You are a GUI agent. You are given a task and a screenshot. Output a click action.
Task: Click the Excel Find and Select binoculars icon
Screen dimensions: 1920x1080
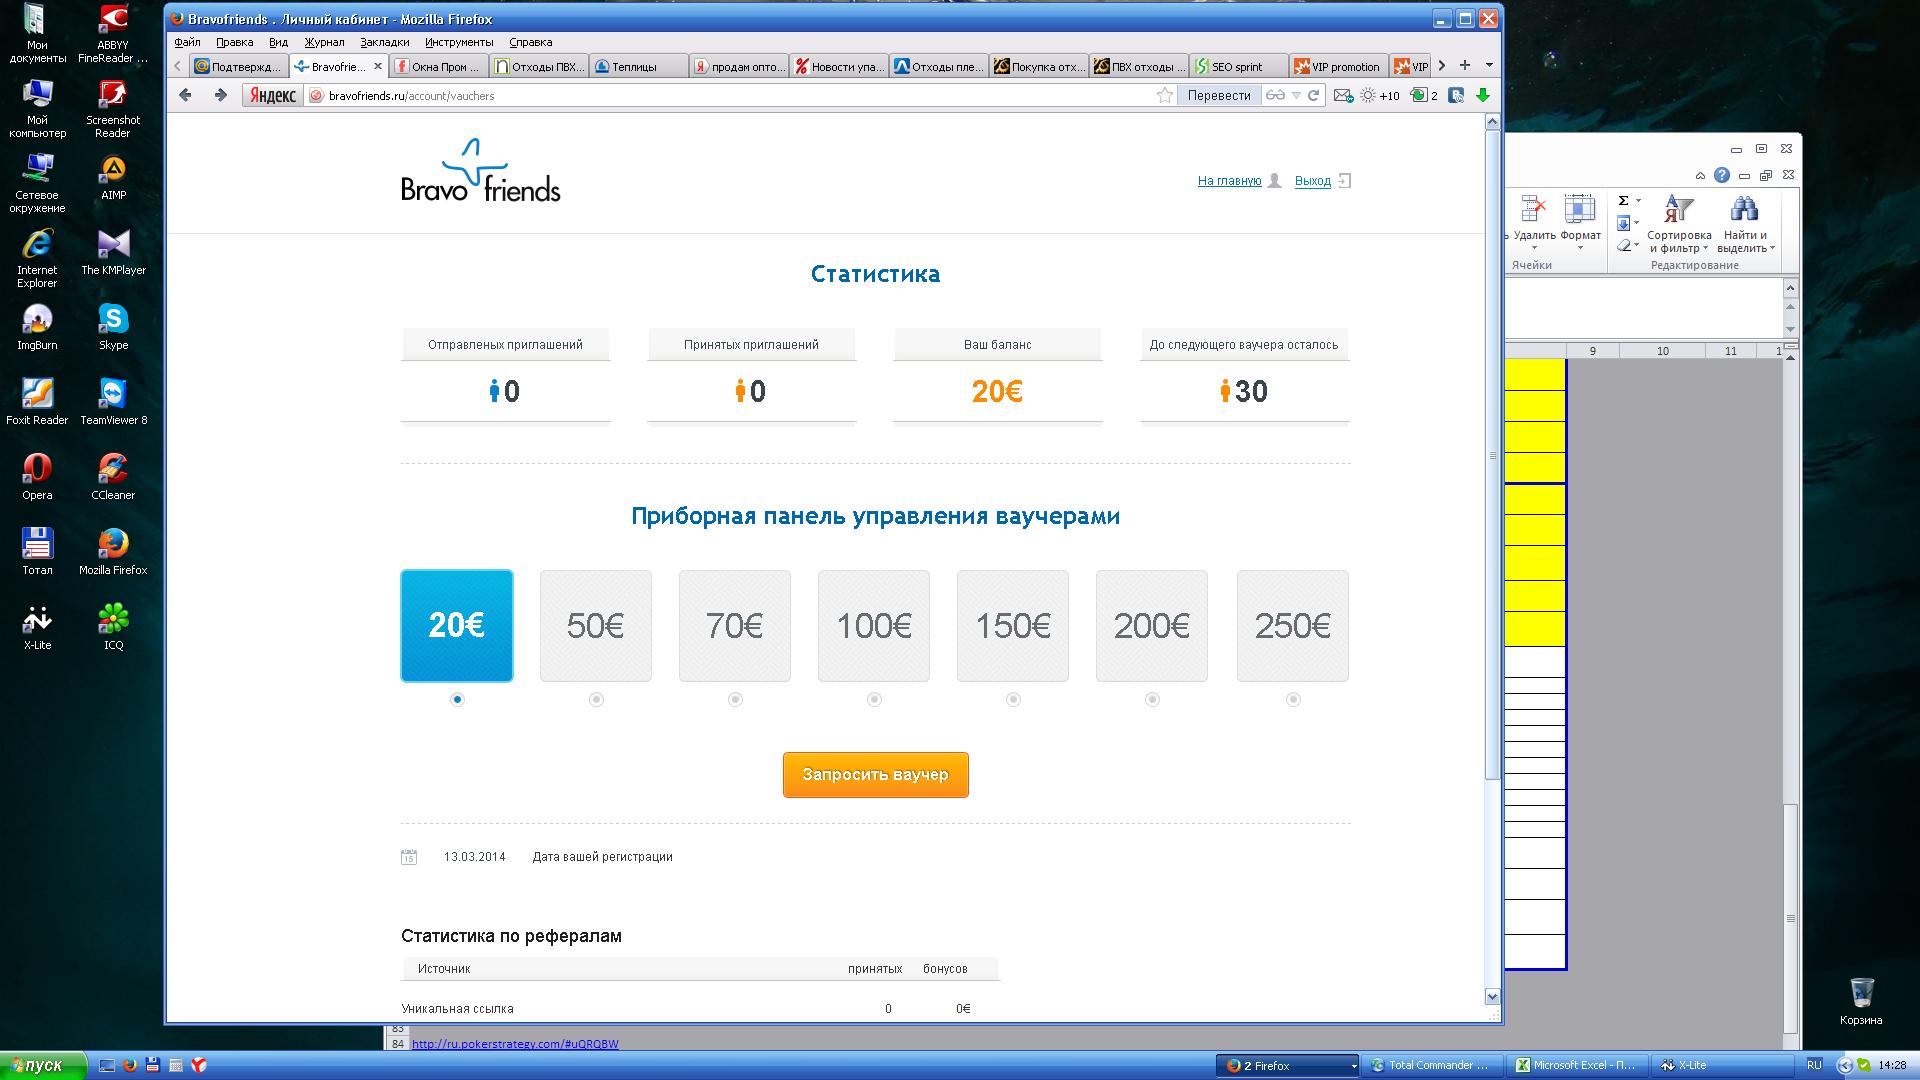click(1744, 209)
